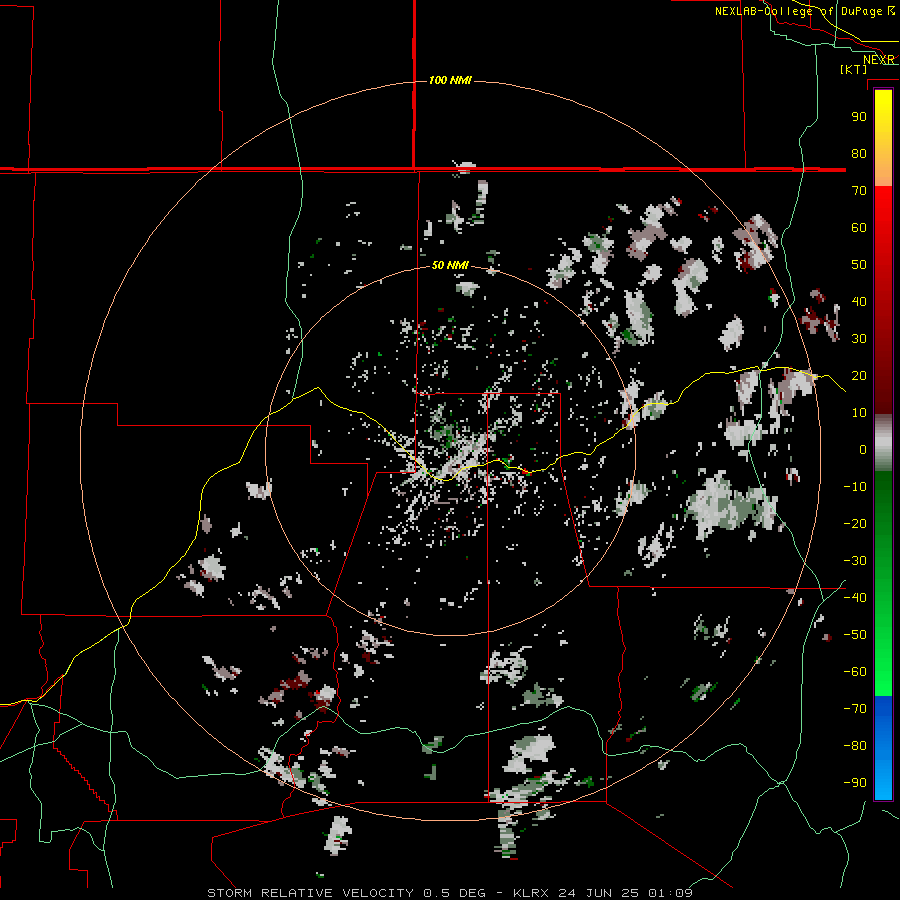The height and width of the screenshot is (900, 900).
Task: Click the -50 label on the velocity scale
Action: coord(855,635)
